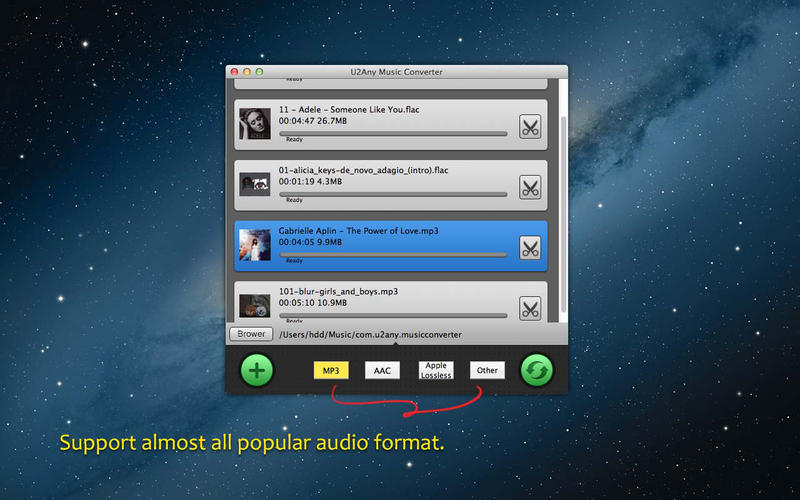Click duration text 00:01:19 4.3MB
Image resolution: width=800 pixels, height=500 pixels.
pos(310,182)
